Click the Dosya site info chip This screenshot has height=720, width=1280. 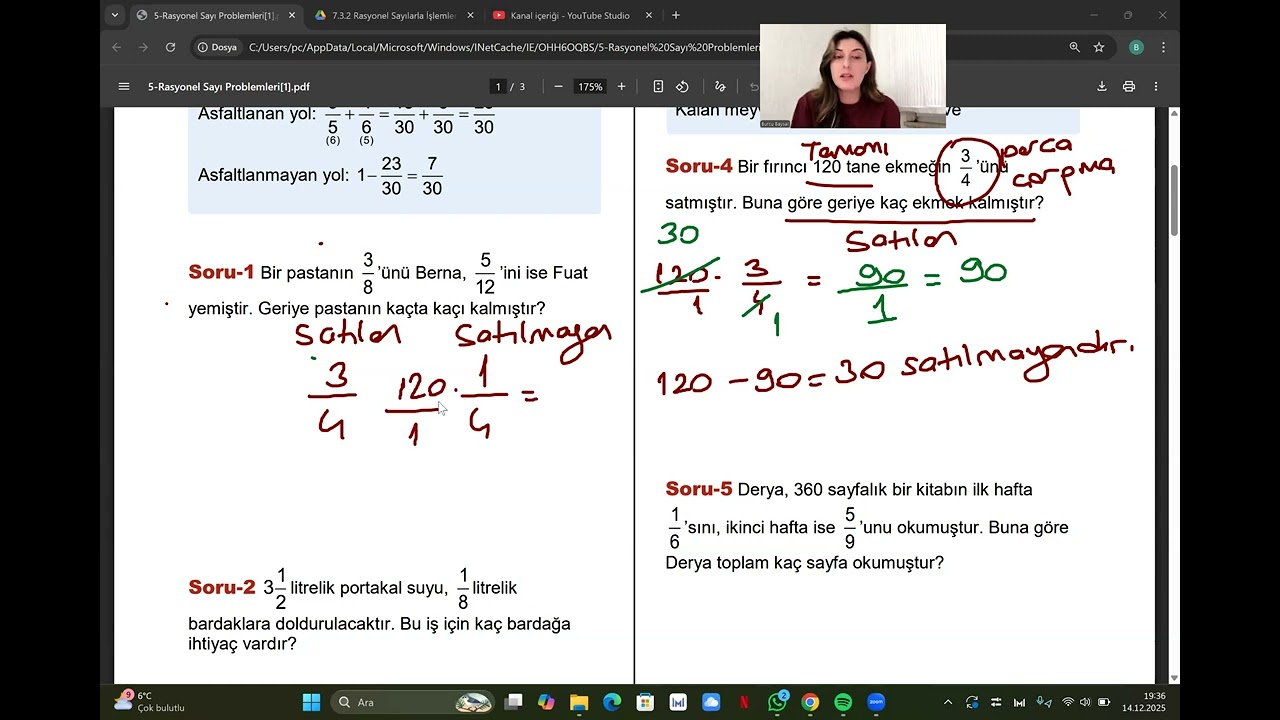click(218, 47)
